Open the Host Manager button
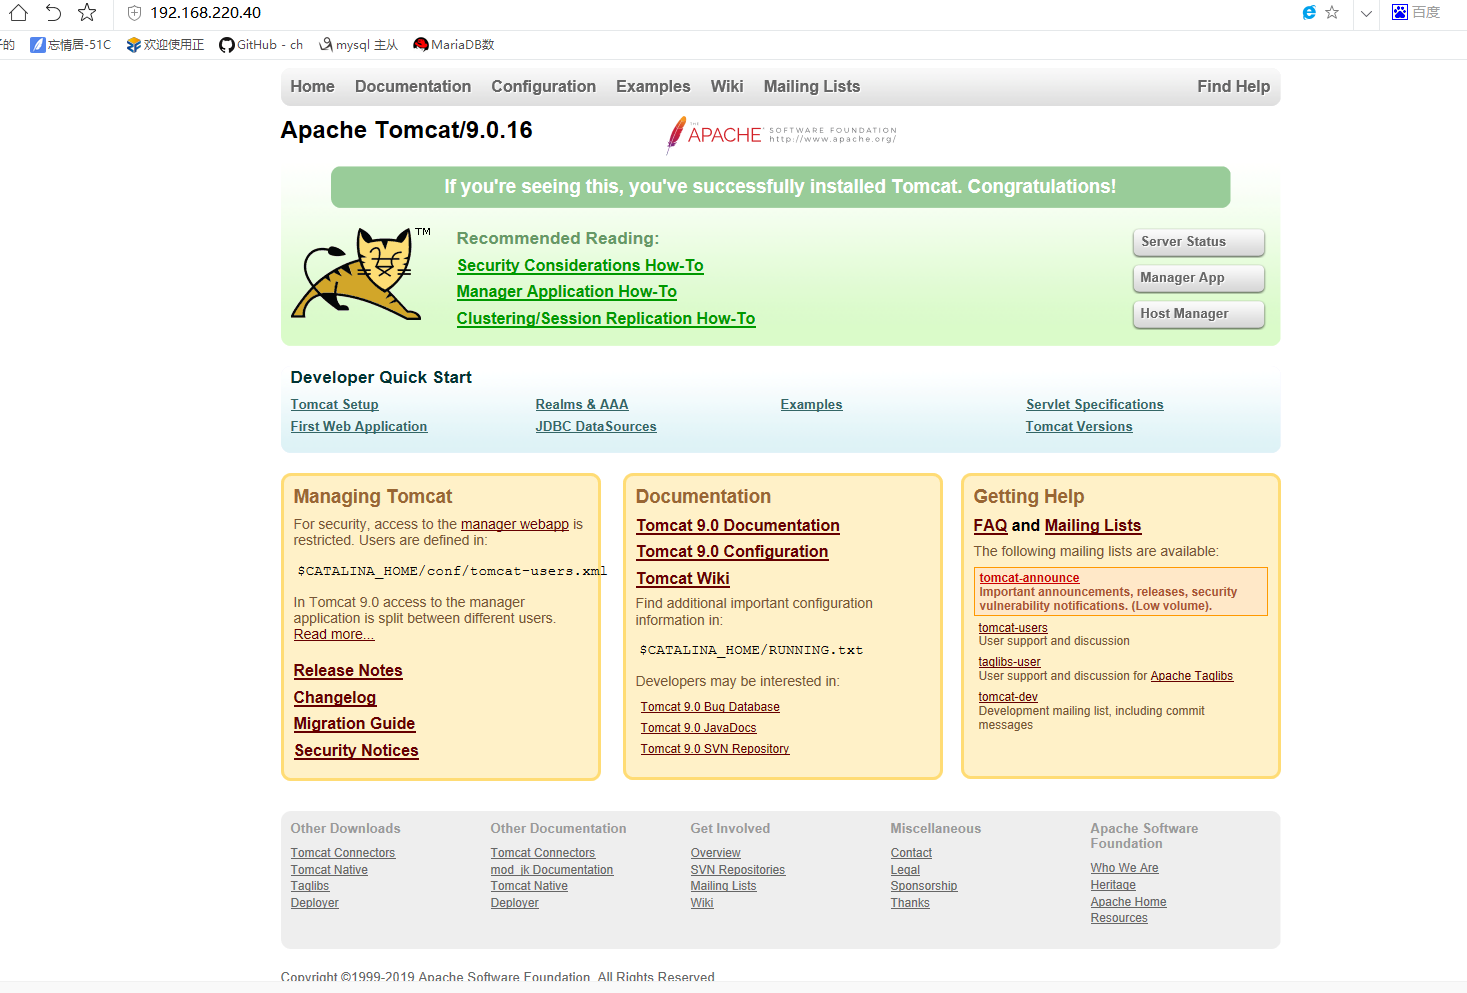 point(1198,314)
